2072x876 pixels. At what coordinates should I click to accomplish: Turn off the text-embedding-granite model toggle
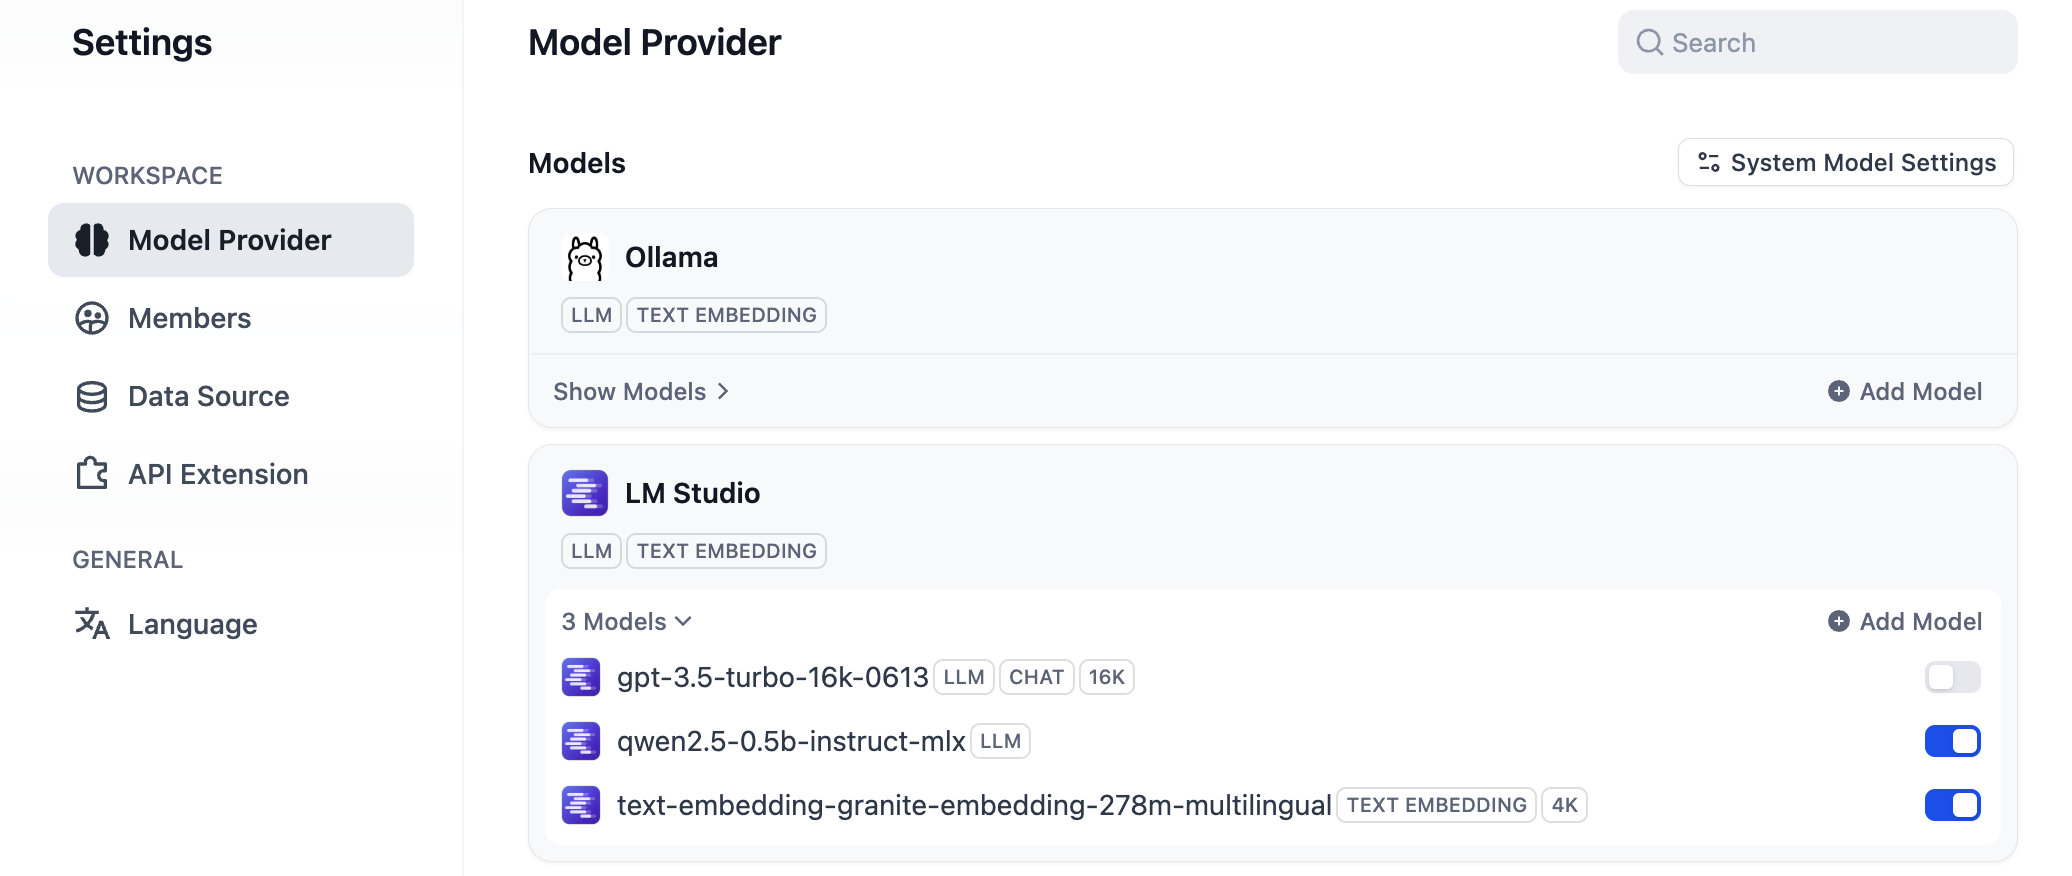[1952, 805]
